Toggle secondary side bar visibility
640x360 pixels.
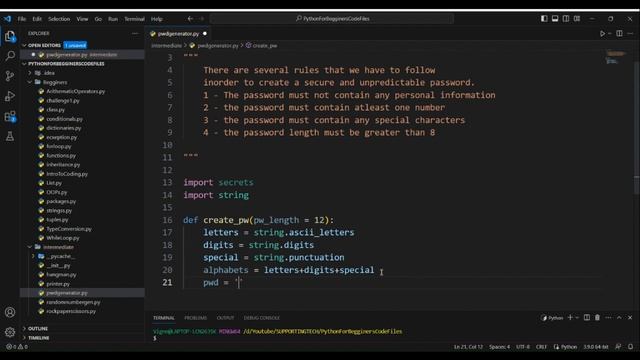(x=566, y=19)
